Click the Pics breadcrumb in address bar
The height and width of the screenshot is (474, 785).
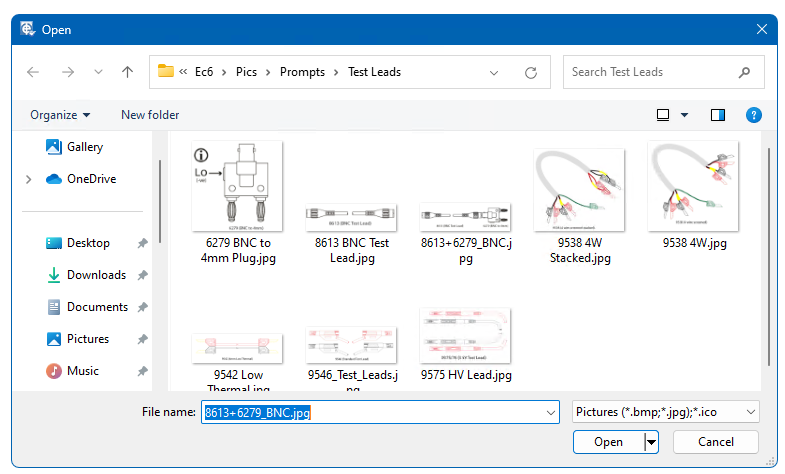[246, 72]
